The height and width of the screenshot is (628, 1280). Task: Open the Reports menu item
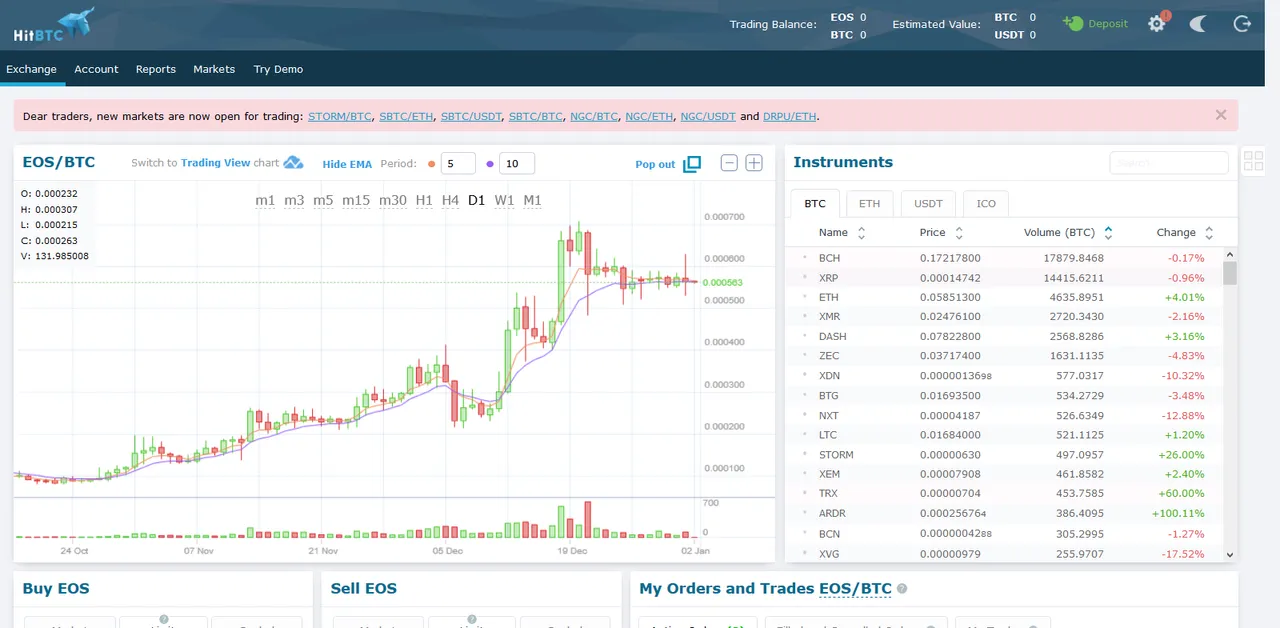tap(156, 69)
